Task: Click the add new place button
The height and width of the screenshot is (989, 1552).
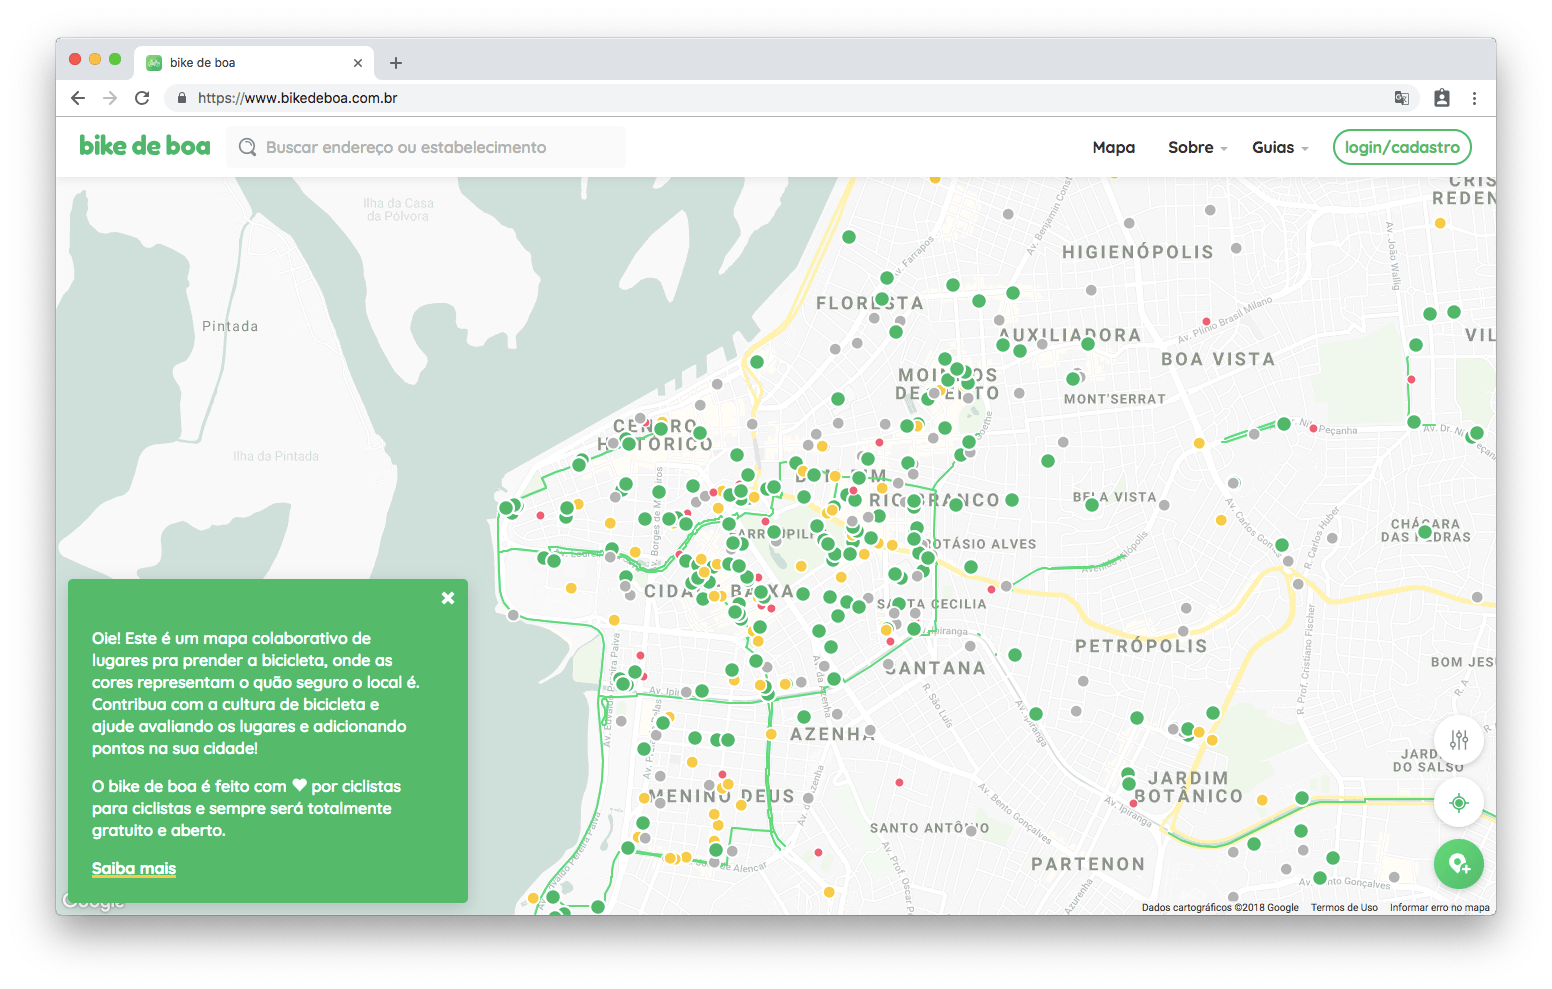Action: (1458, 864)
